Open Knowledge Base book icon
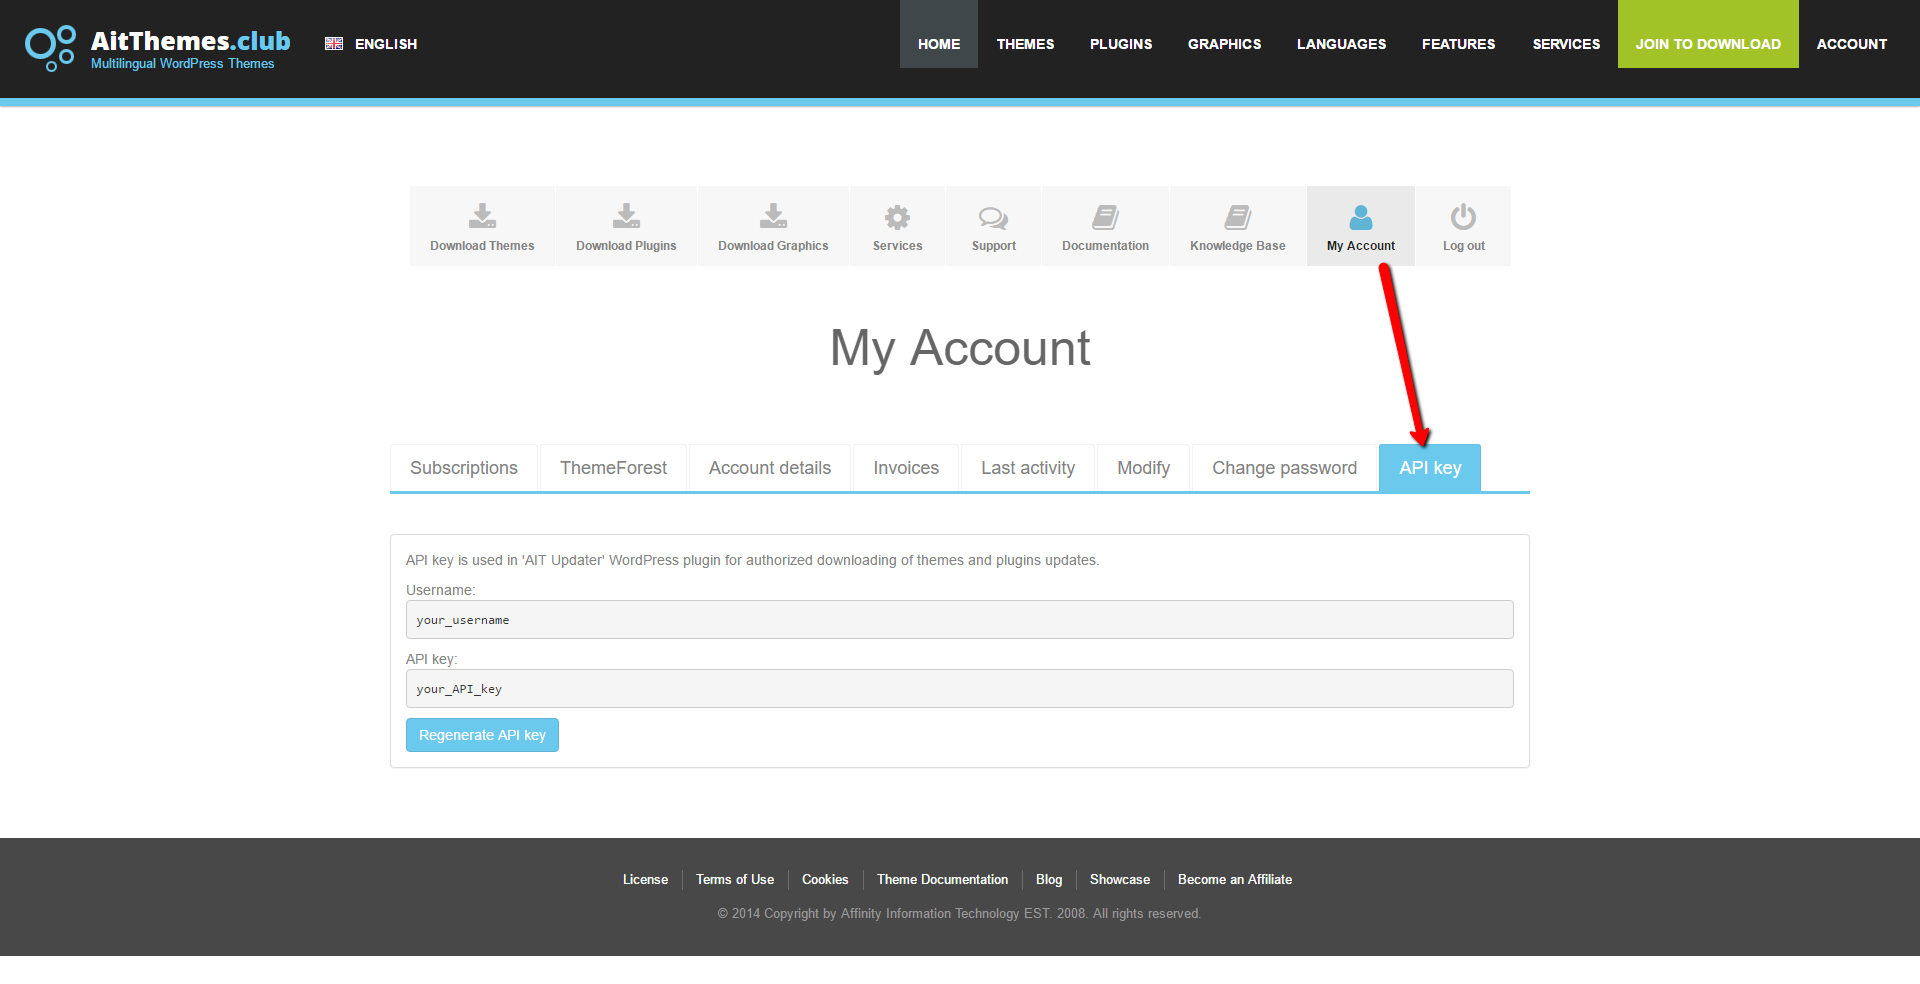1920x984 pixels. [x=1238, y=217]
